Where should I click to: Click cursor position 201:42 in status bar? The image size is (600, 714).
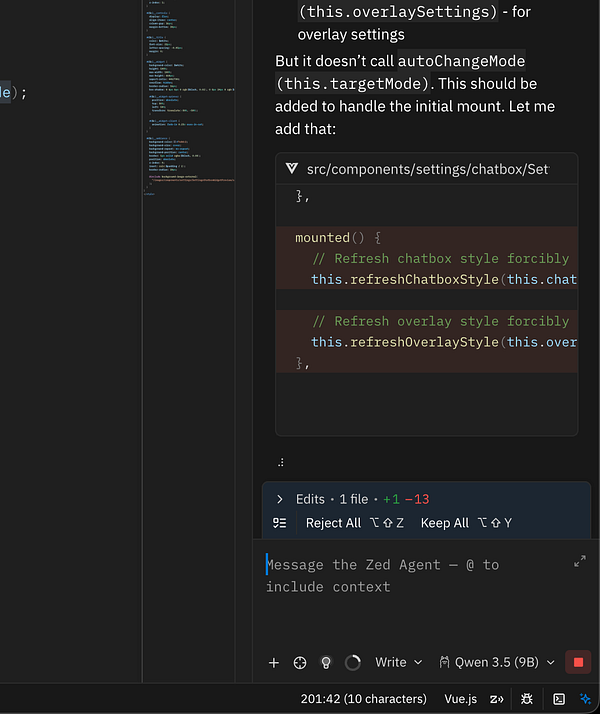point(363,699)
